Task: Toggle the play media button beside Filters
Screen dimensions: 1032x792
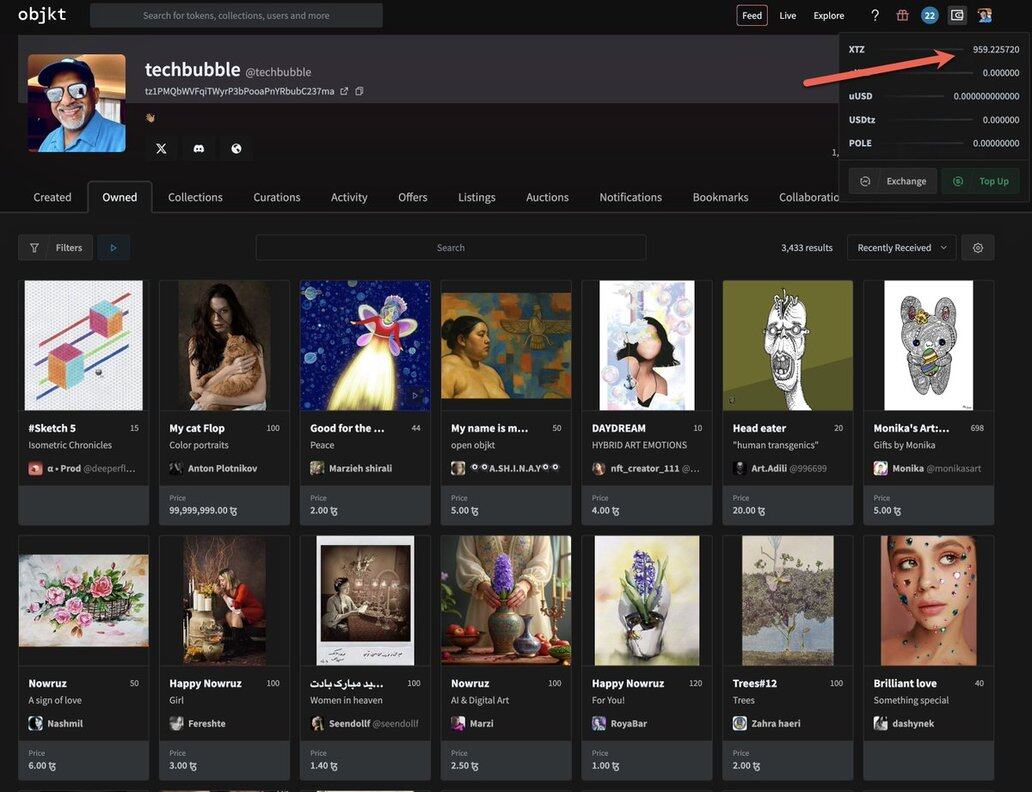Action: [113, 248]
